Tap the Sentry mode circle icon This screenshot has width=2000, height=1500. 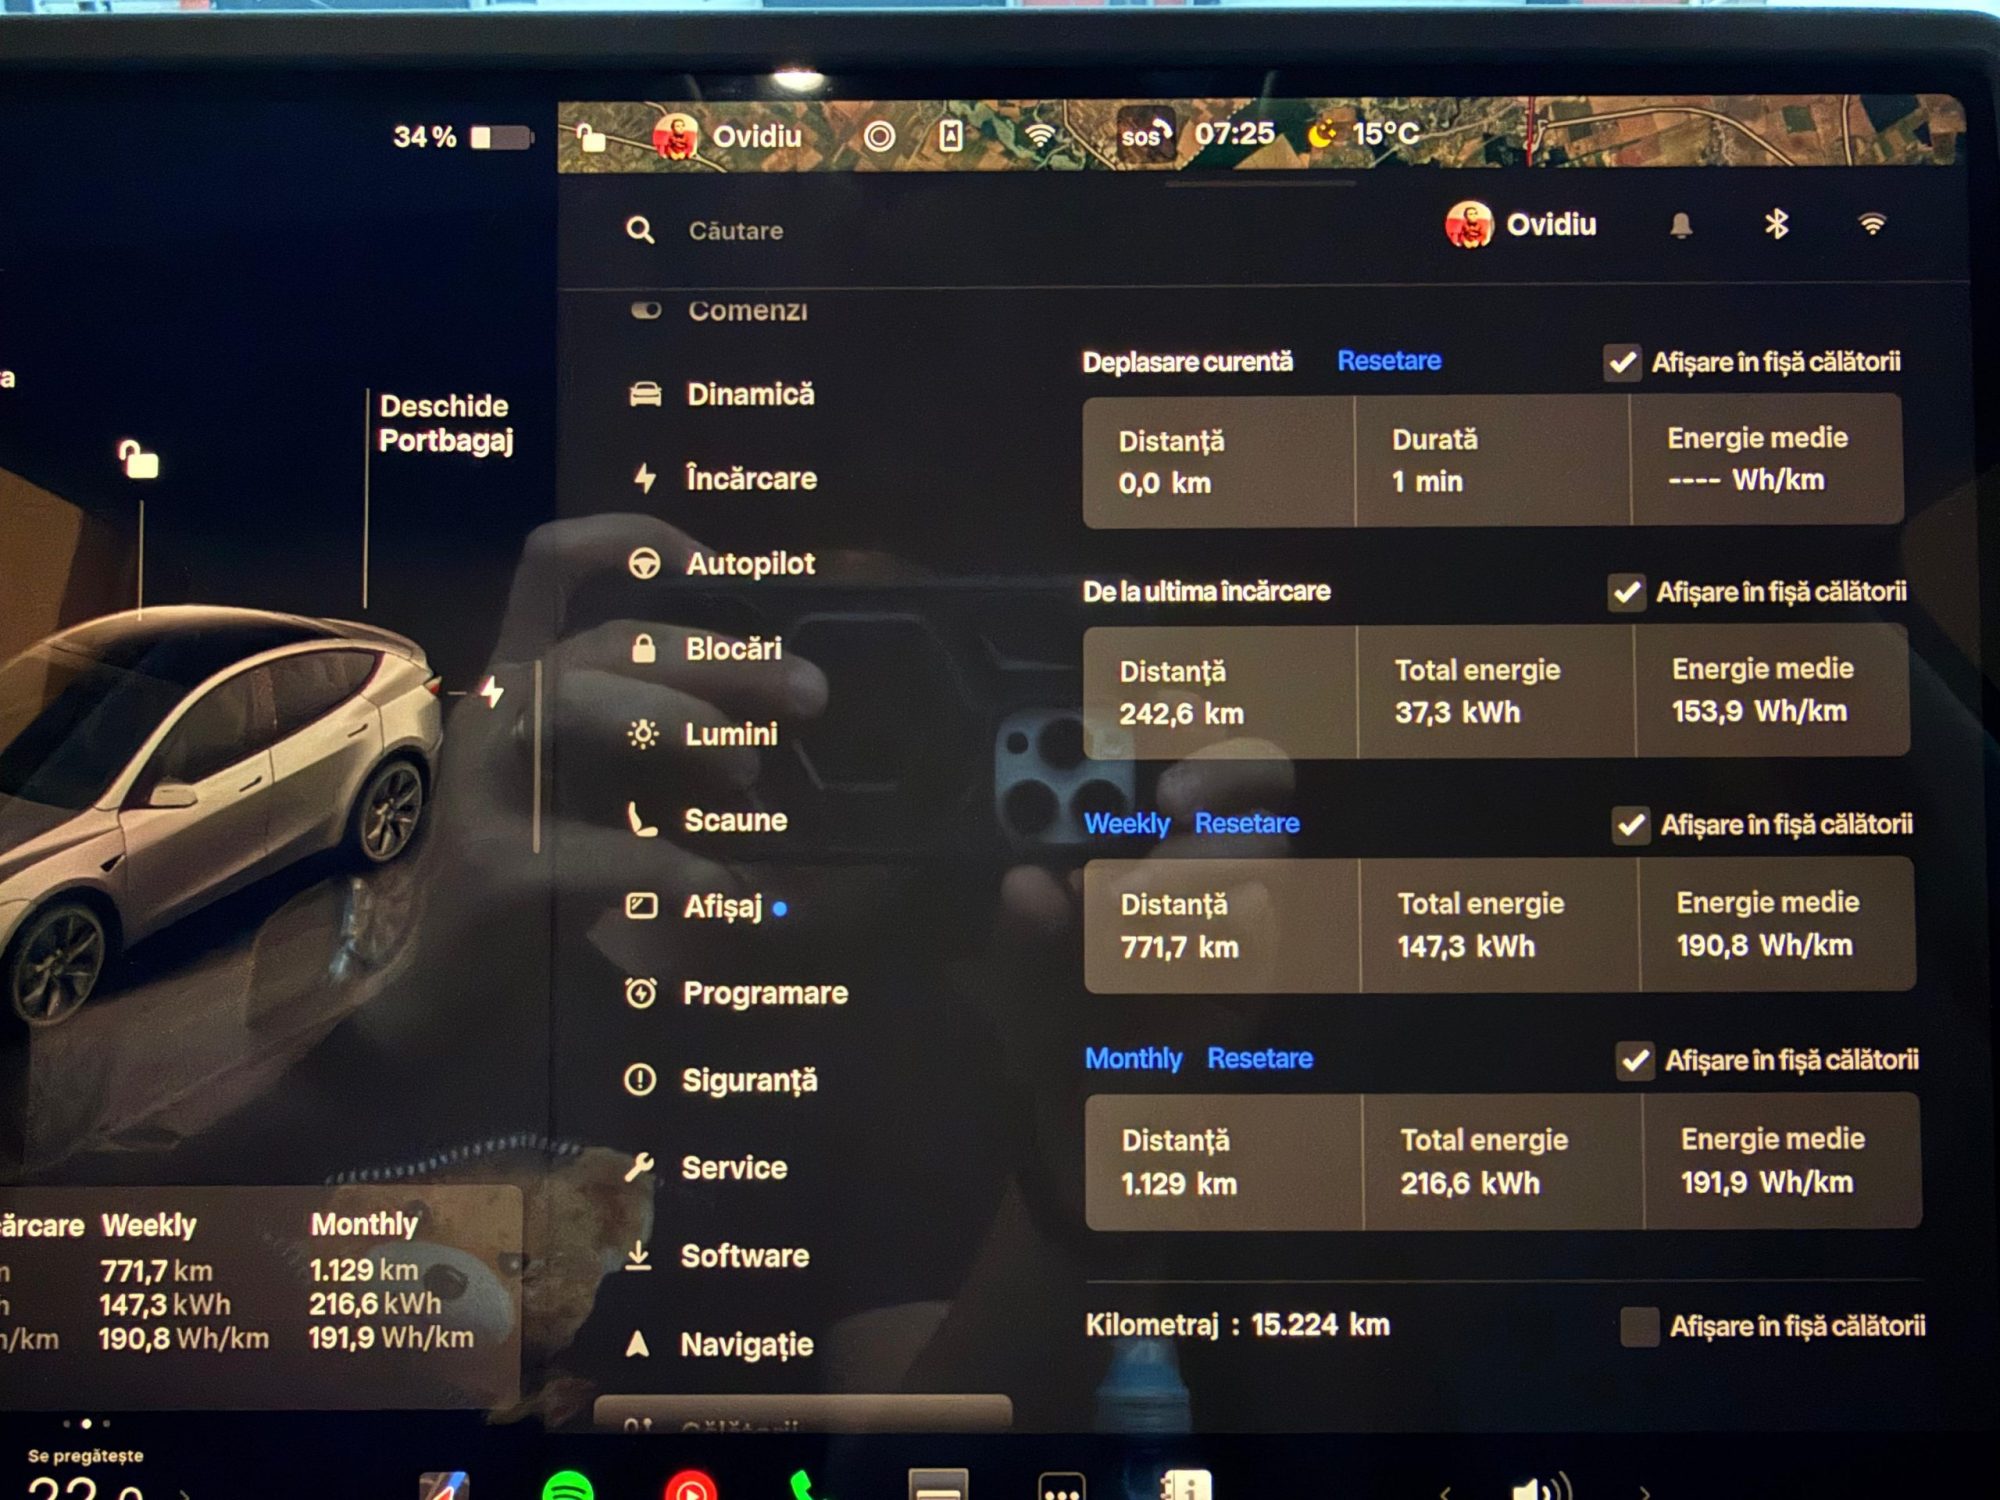[x=879, y=136]
